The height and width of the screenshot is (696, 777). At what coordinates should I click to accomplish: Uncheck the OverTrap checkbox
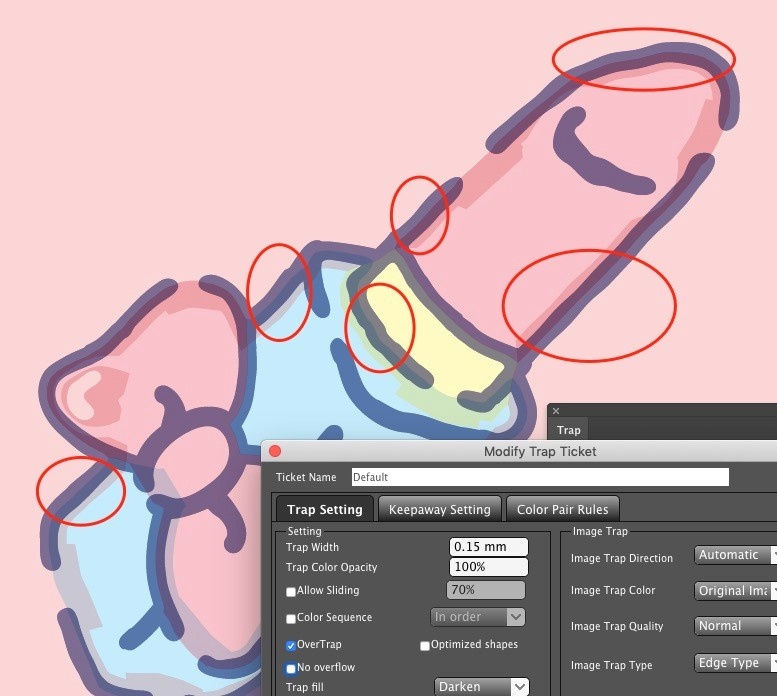click(291, 645)
